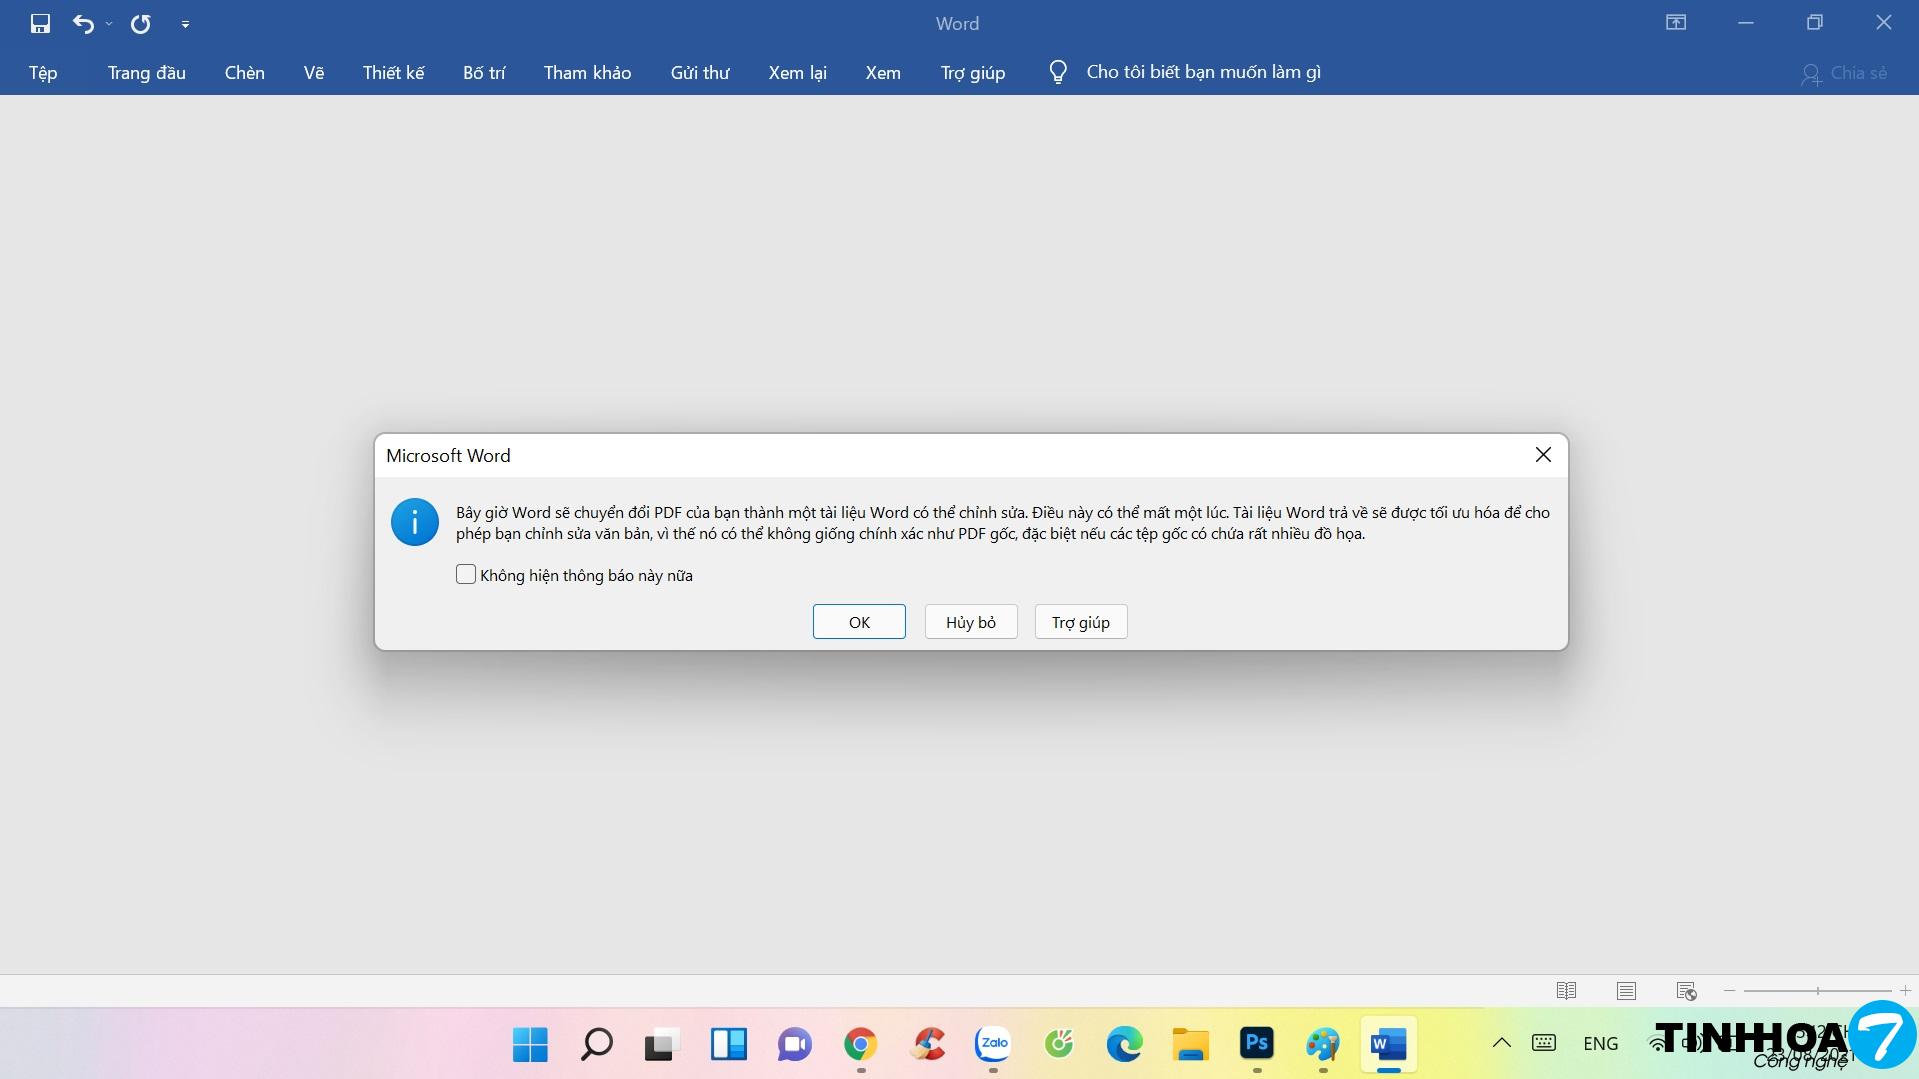Click the 'Cho tôi biết bạn muốn làm gì' search box

pyautogui.click(x=1203, y=73)
